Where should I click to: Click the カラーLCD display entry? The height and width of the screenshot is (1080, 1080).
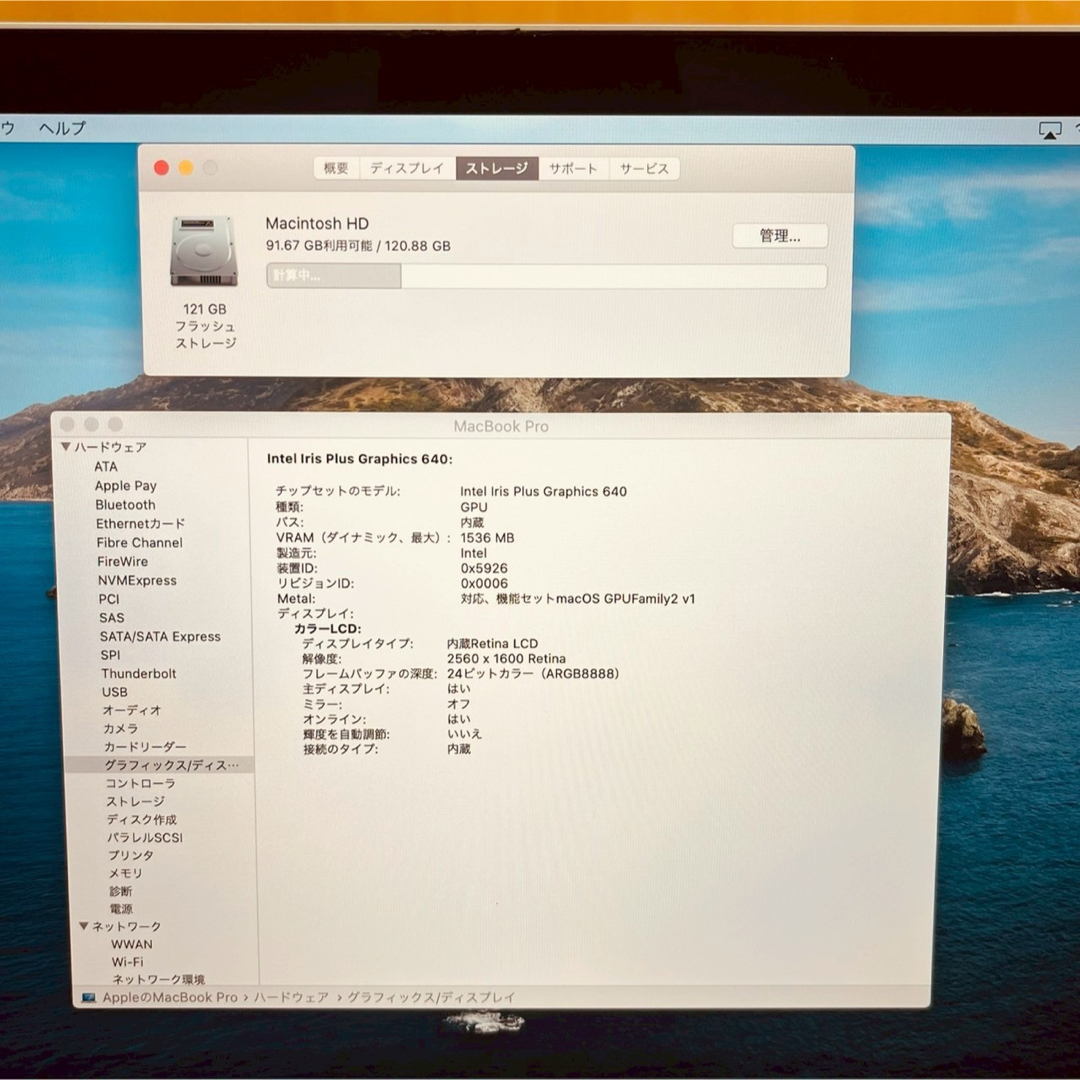point(328,629)
